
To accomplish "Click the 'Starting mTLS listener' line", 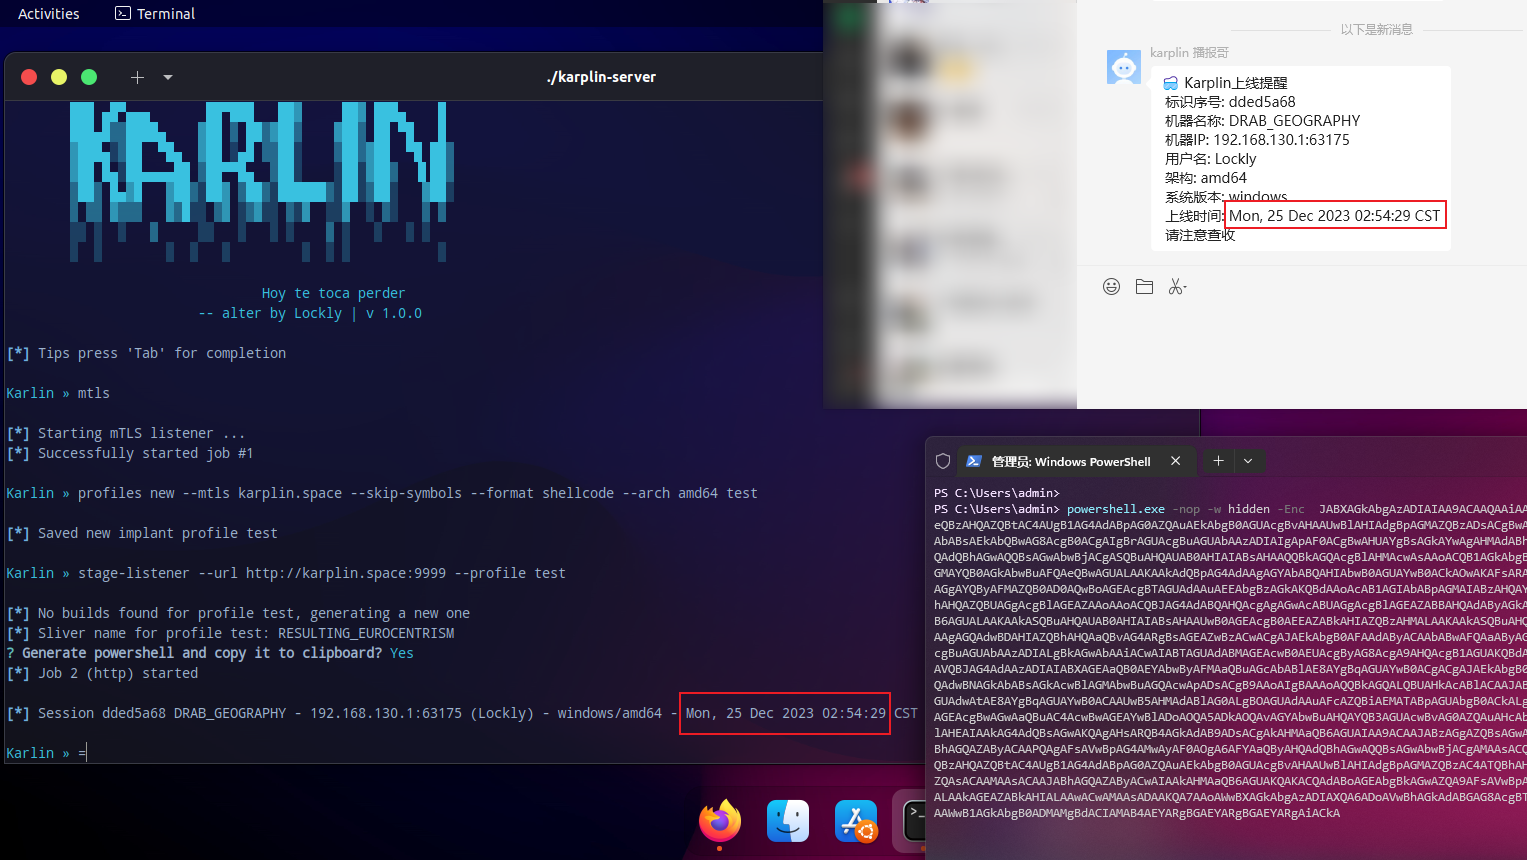I will click(126, 433).
